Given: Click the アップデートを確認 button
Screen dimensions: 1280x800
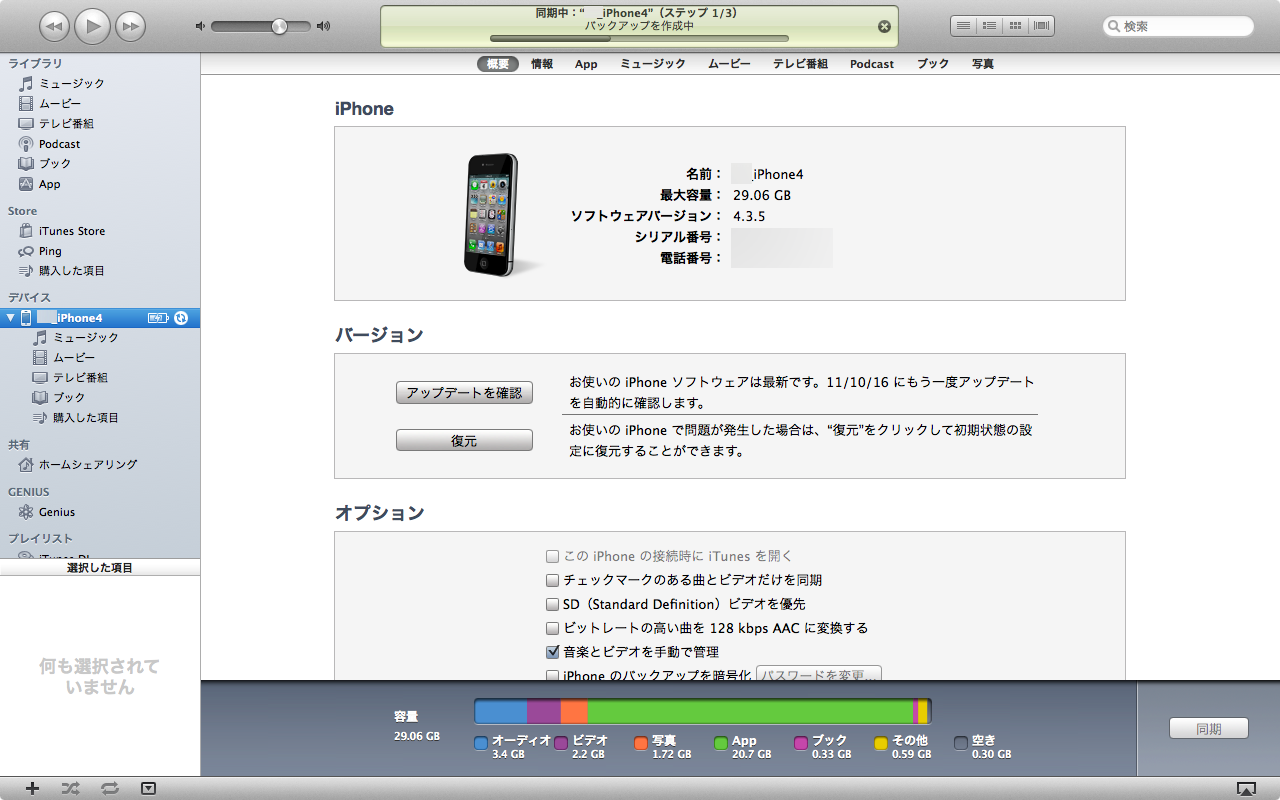Looking at the screenshot, I should [464, 393].
